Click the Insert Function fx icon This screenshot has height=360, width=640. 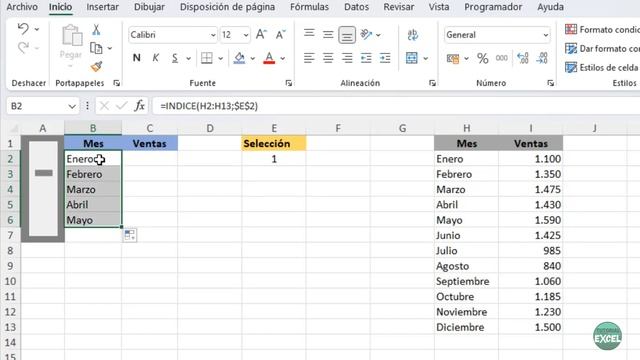point(140,106)
